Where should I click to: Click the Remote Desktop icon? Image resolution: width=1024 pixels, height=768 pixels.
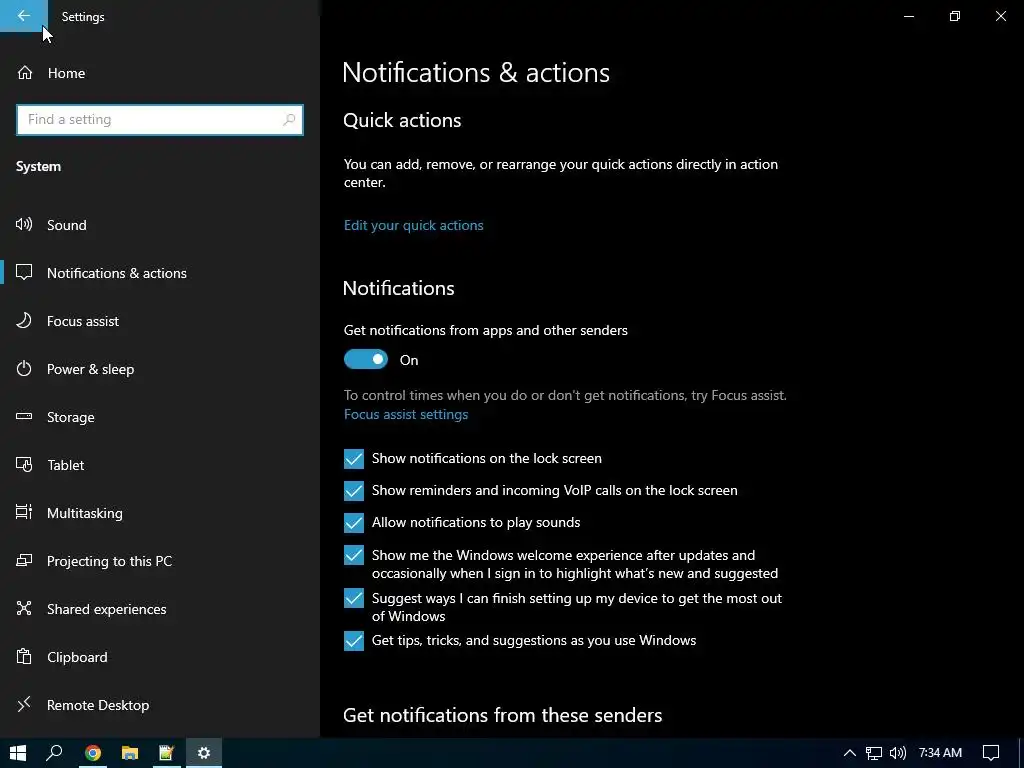[x=24, y=704]
